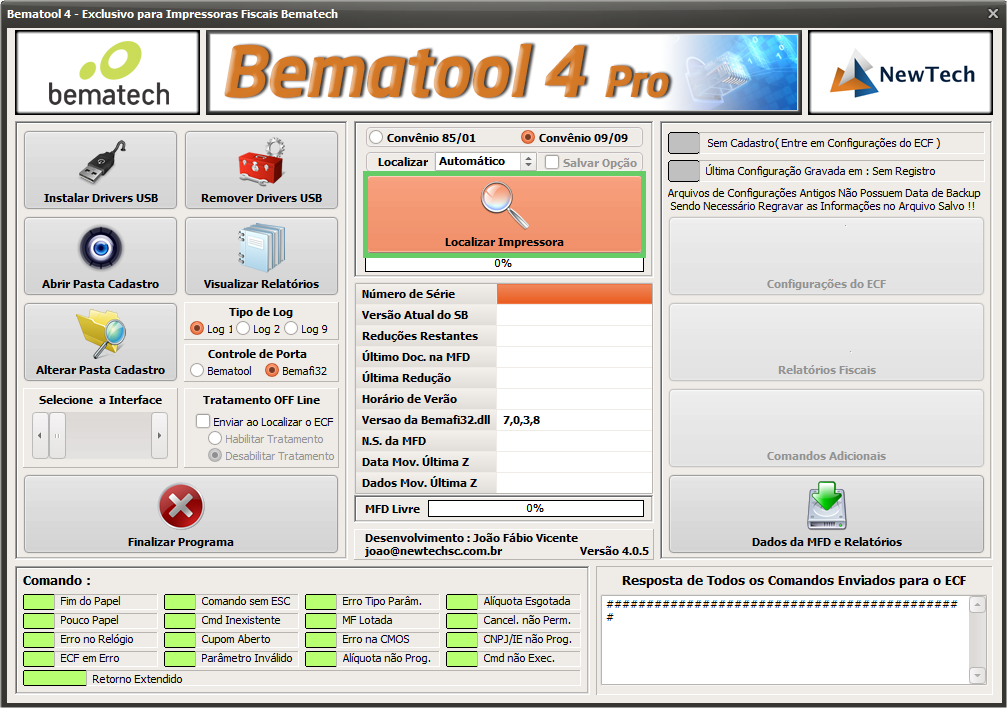The width and height of the screenshot is (1007, 708).
Task: Click the disabled Relatórios Fiscais button
Action: tap(826, 342)
